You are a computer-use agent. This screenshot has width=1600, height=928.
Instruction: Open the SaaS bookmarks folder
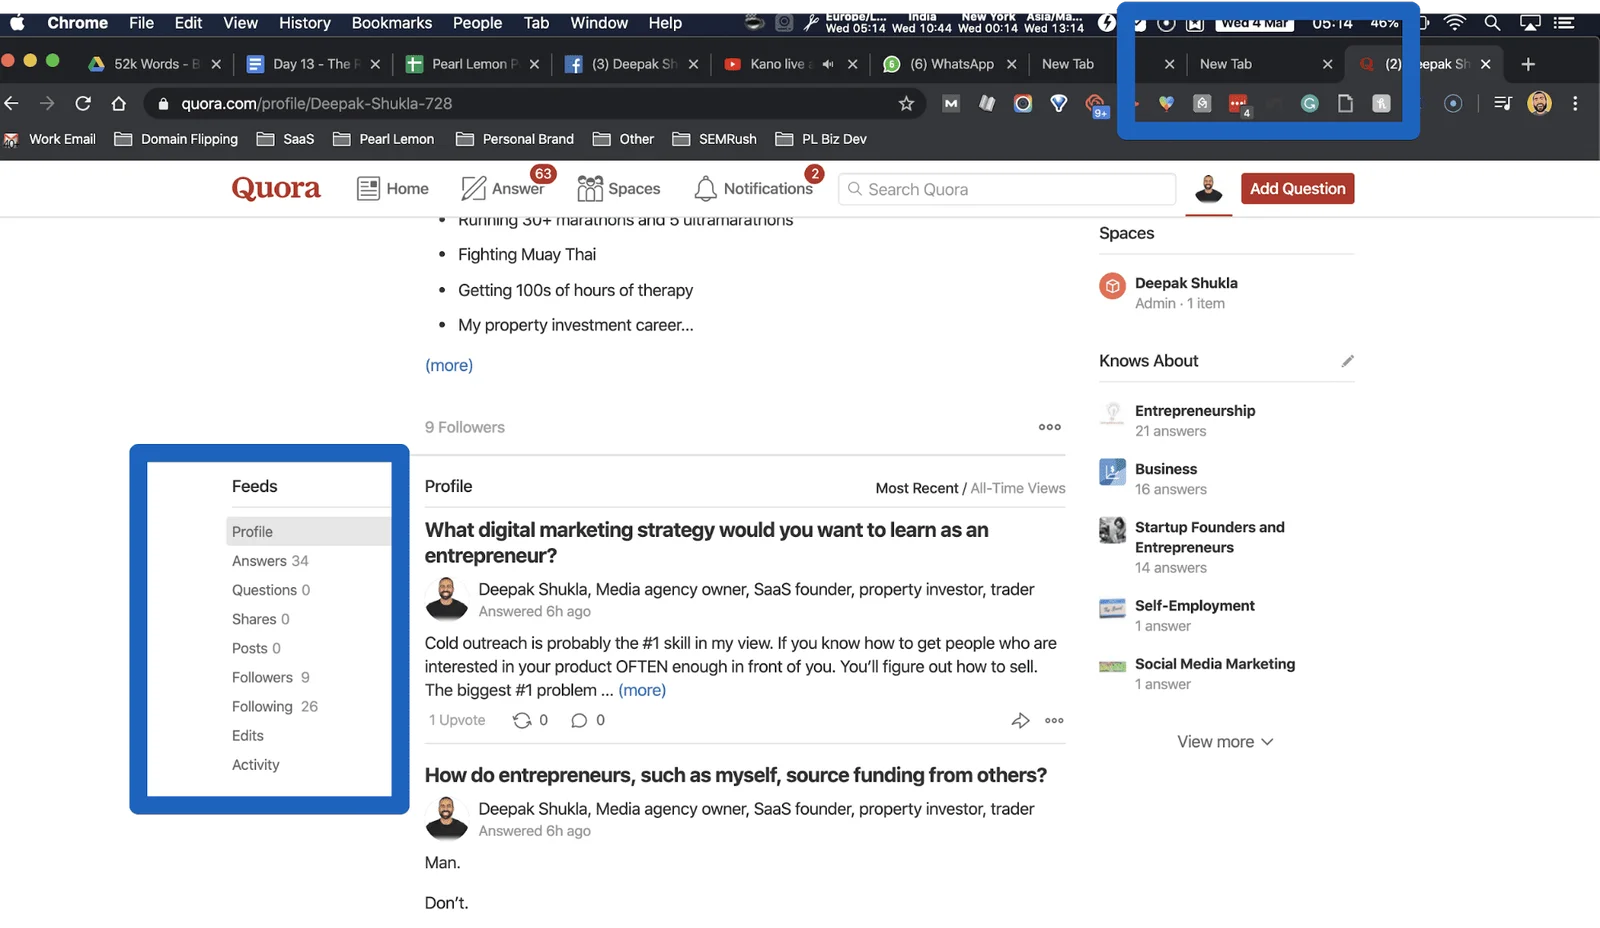(285, 139)
